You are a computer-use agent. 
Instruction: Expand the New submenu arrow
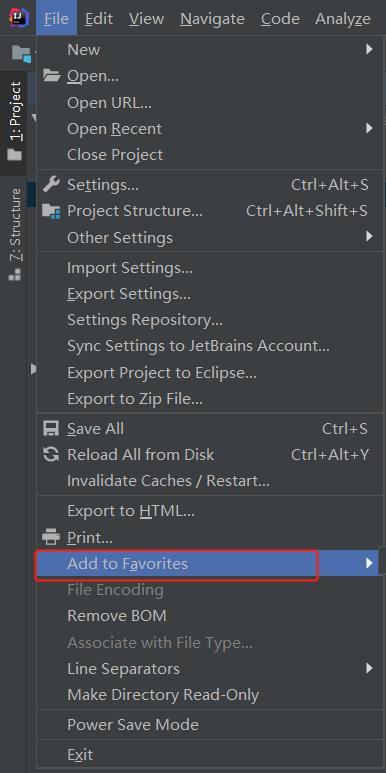tap(369, 49)
